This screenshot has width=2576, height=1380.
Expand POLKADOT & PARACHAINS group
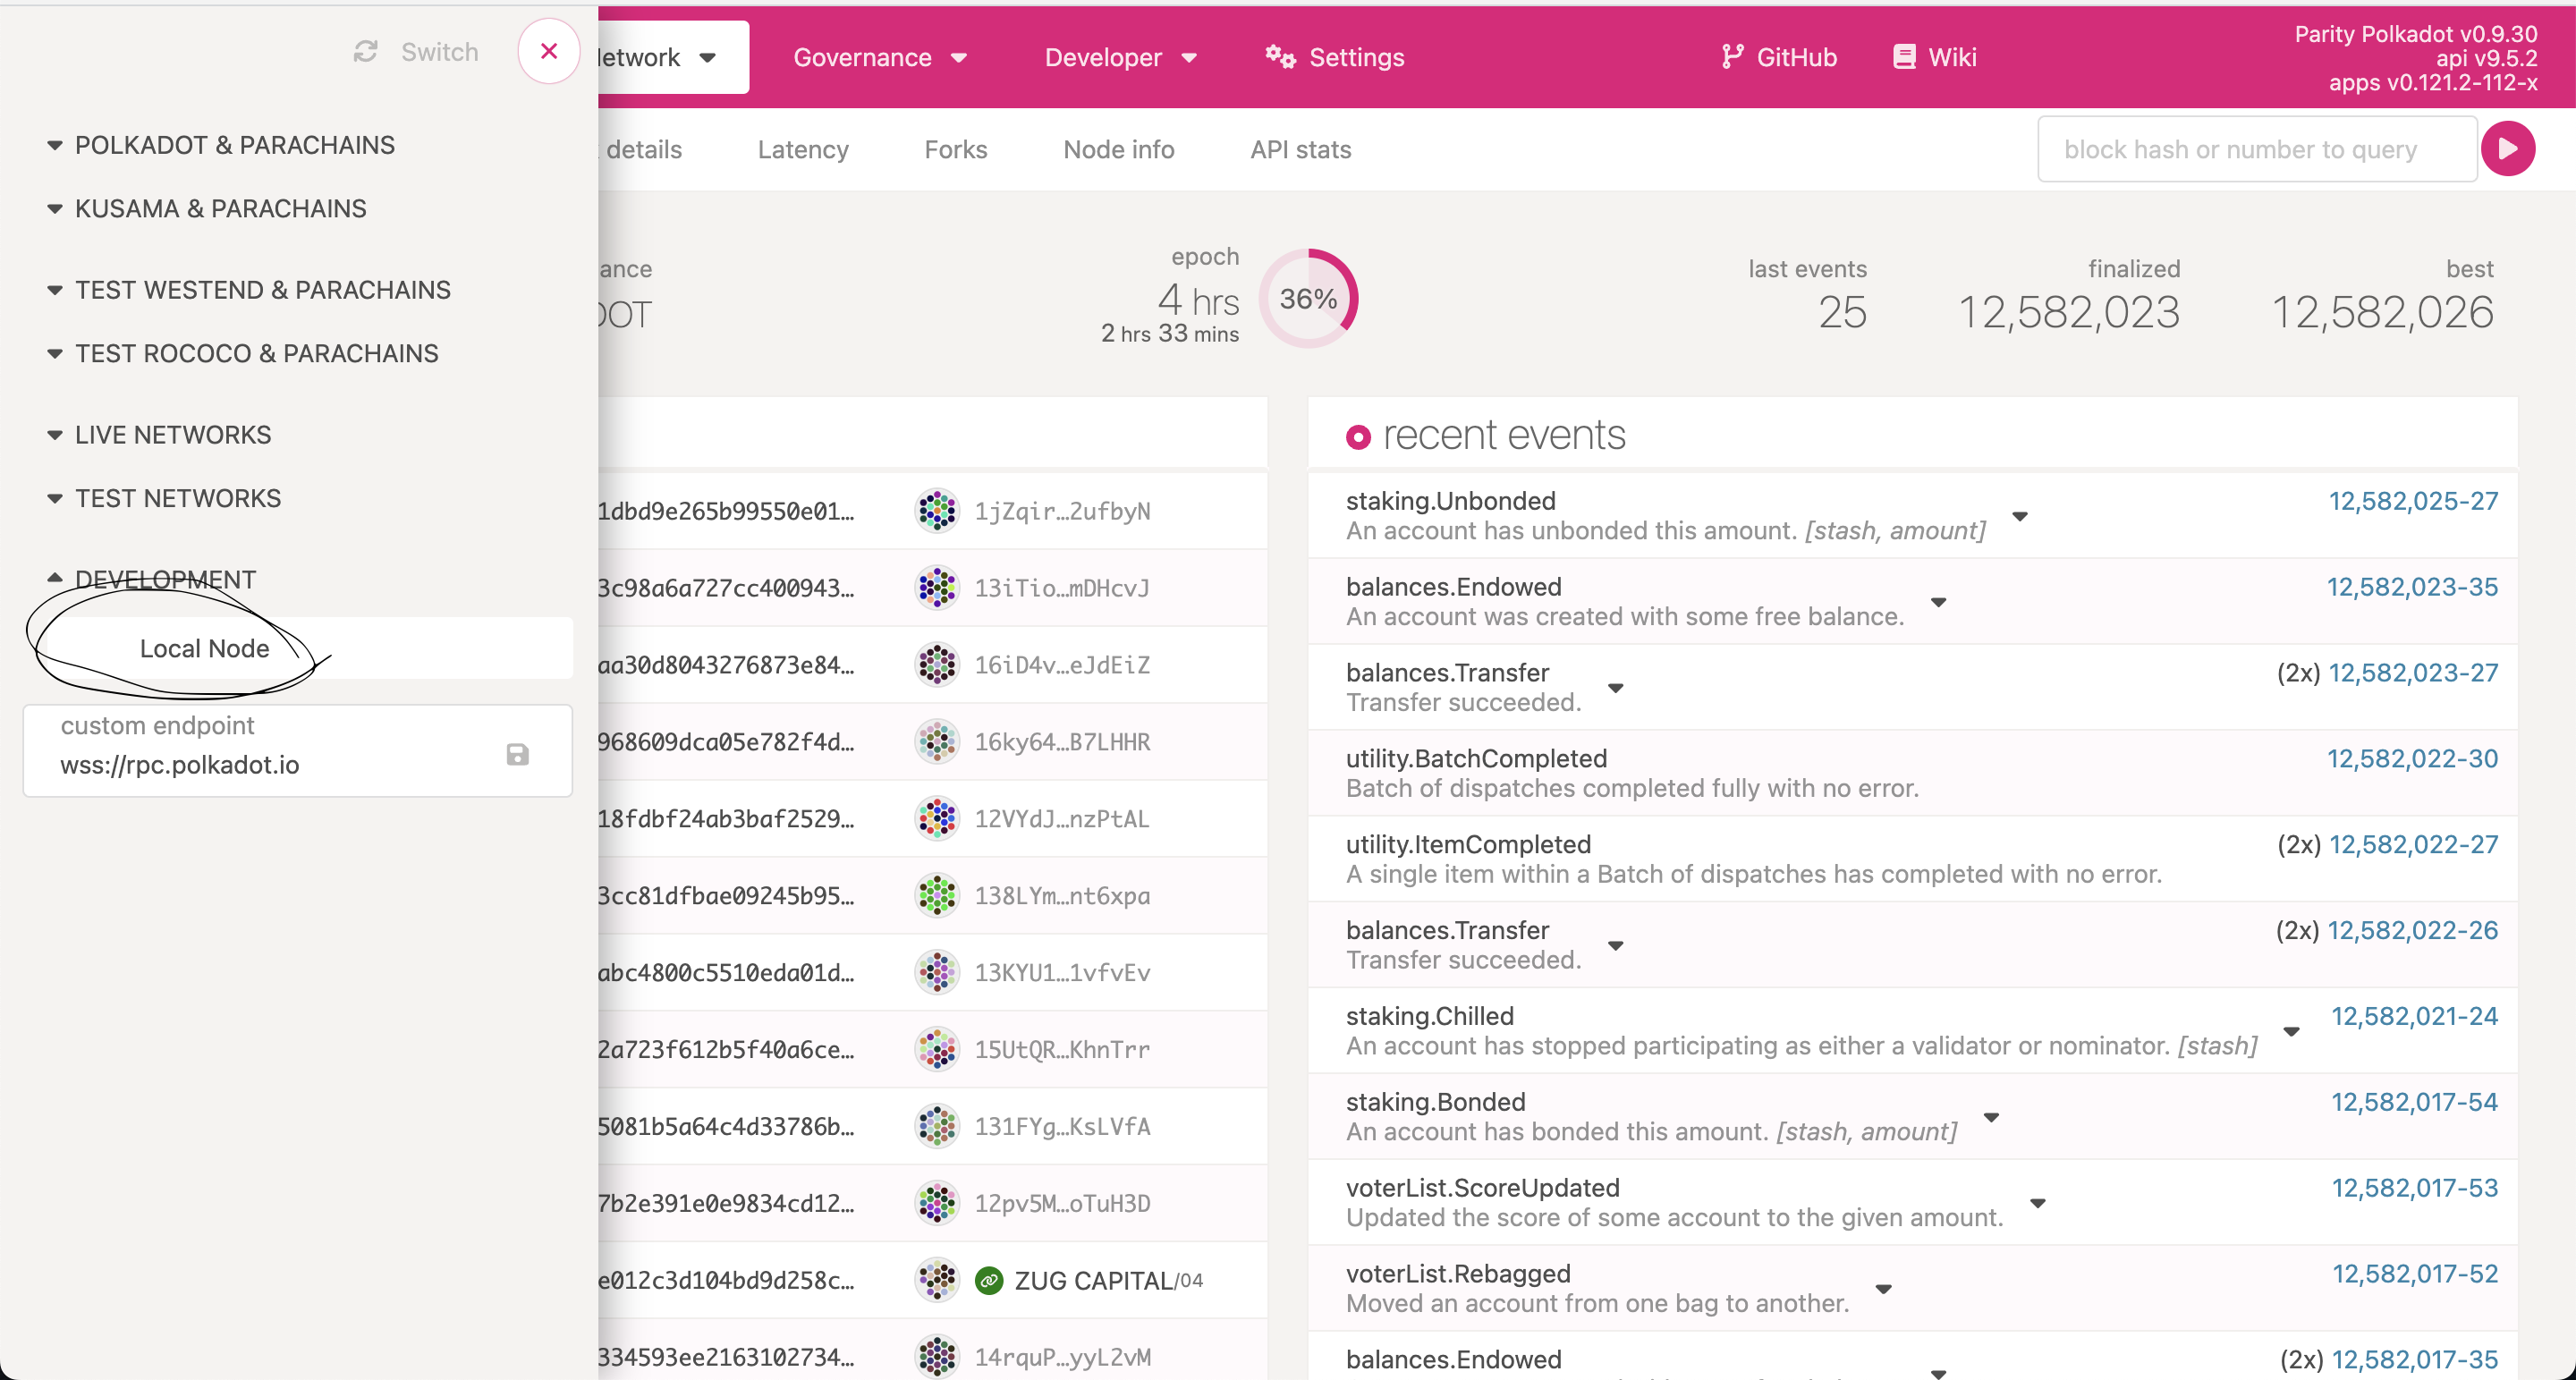point(220,145)
